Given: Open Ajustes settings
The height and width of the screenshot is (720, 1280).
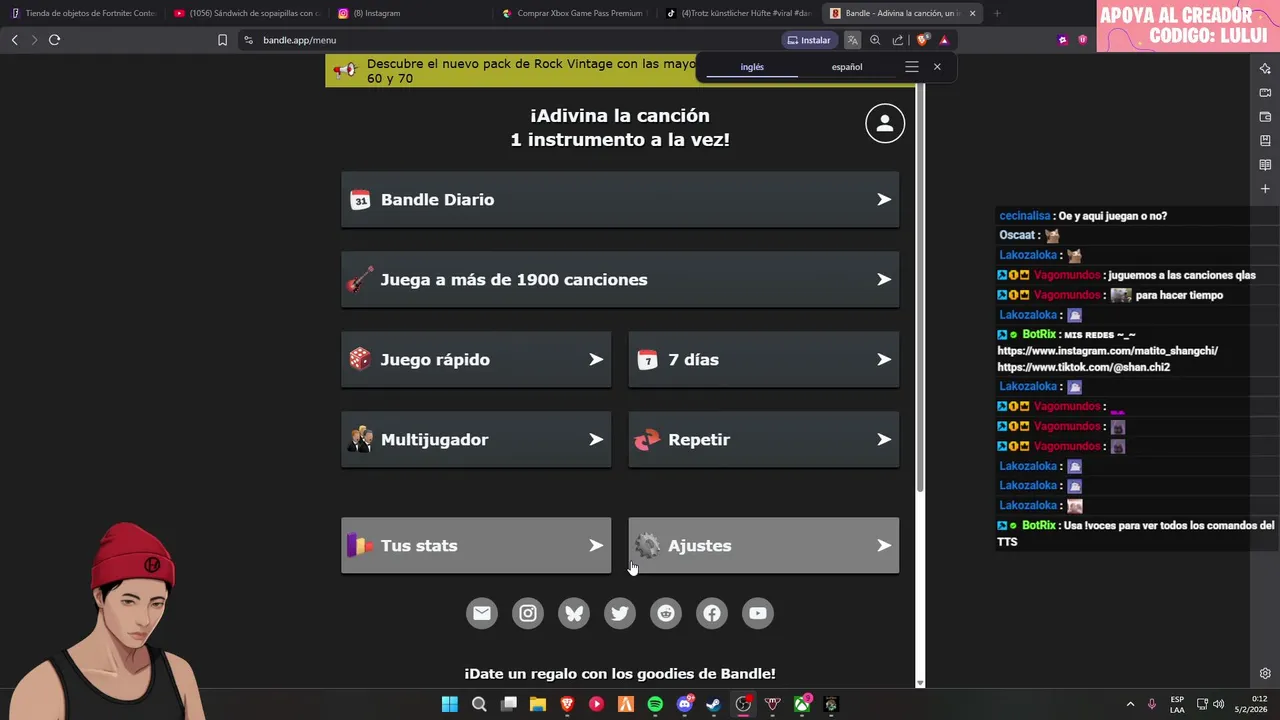Looking at the screenshot, I should click(763, 545).
